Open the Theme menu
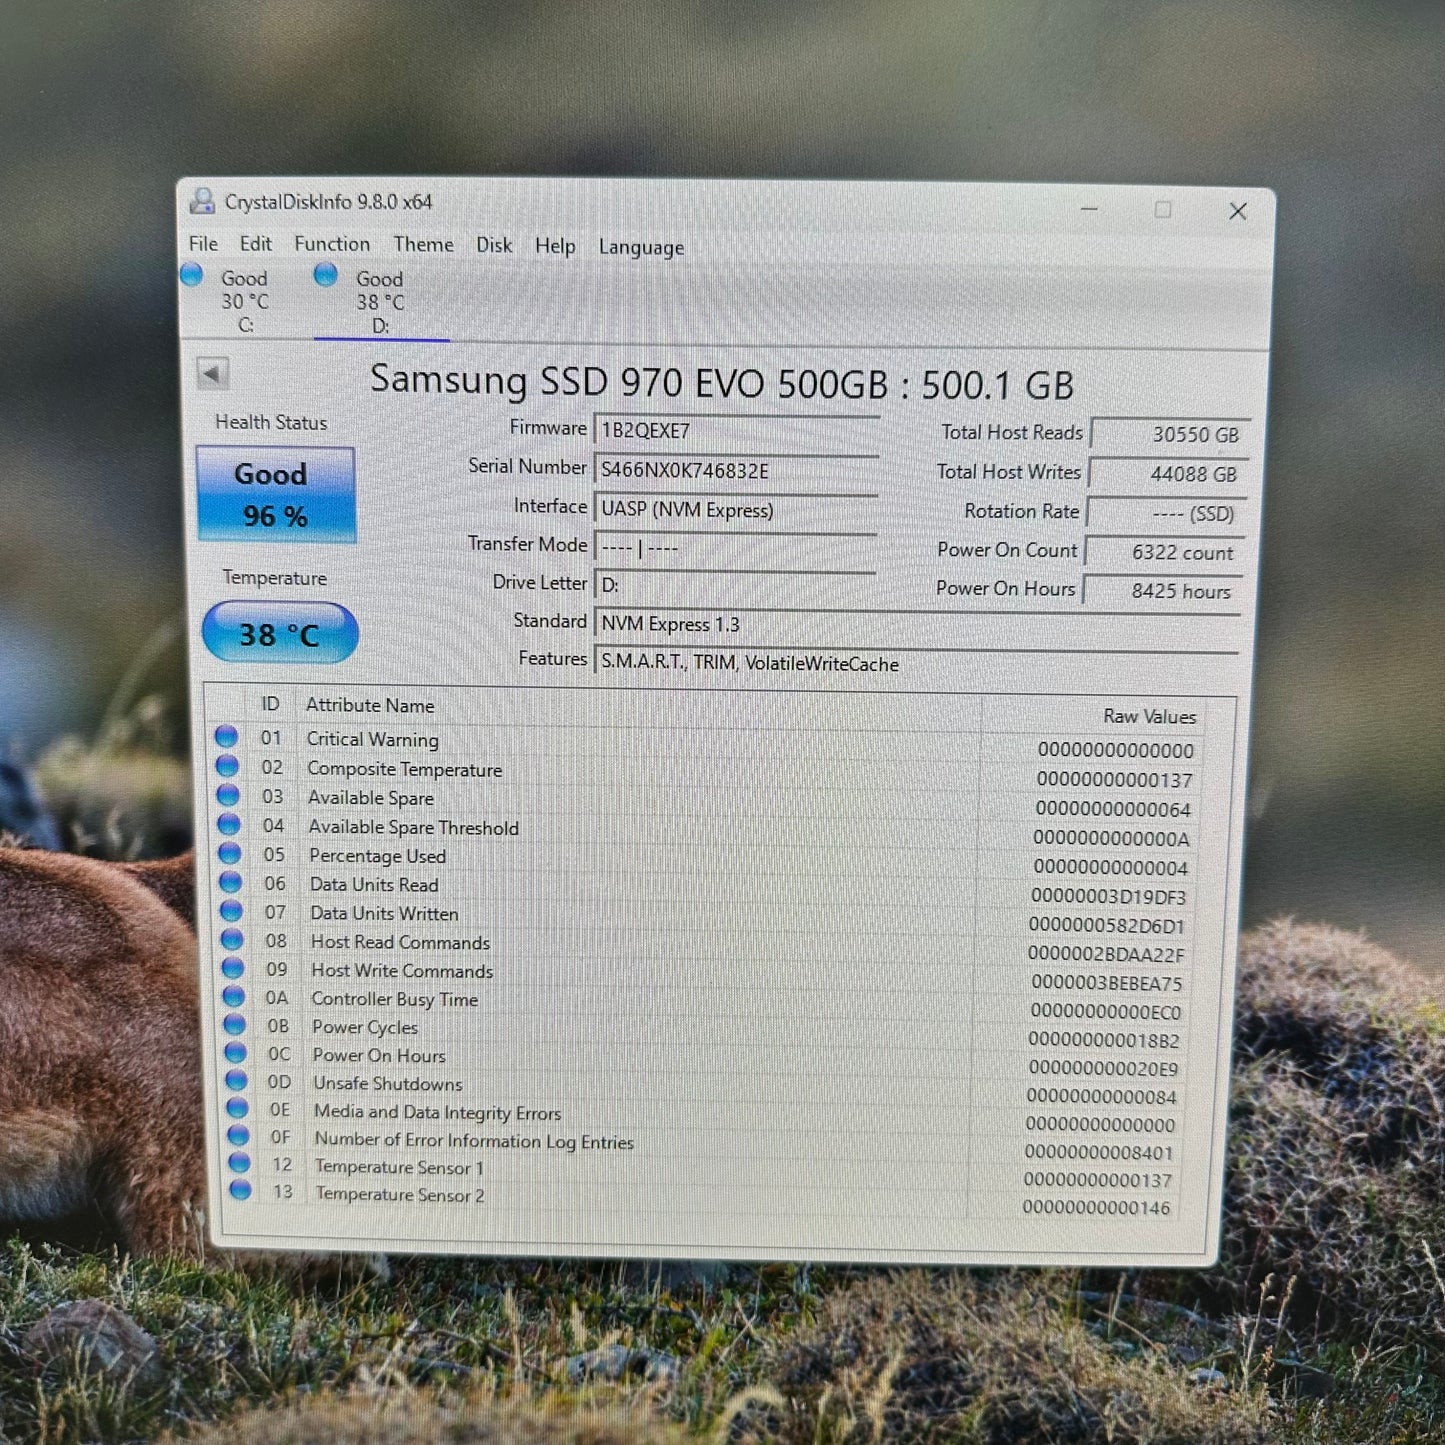Screen dimensions: 1445x1445 tap(423, 244)
